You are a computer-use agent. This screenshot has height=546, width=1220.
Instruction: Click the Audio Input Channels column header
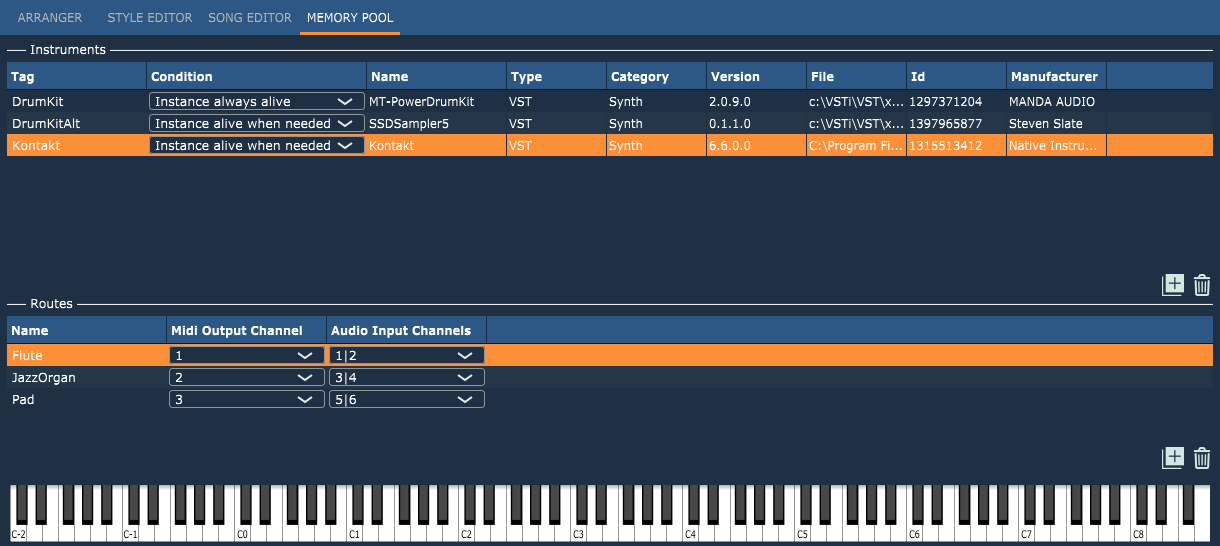(x=407, y=330)
